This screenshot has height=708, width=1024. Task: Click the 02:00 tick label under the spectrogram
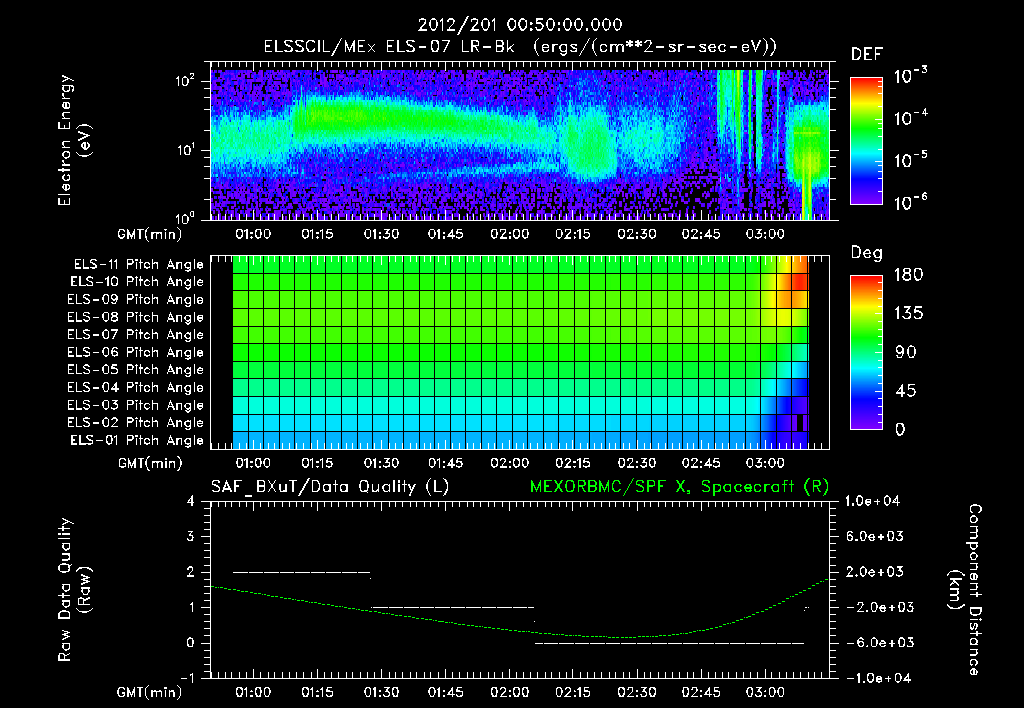pos(509,234)
